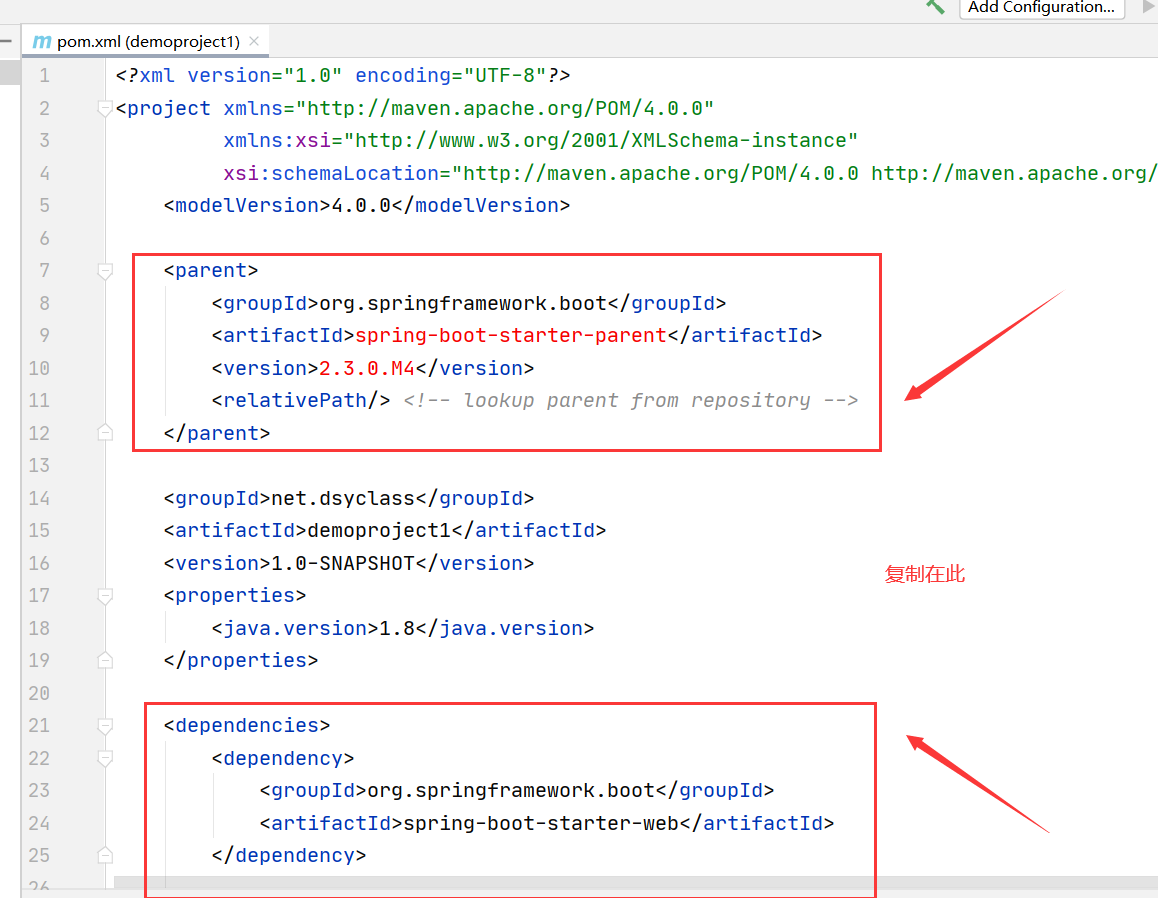The width and height of the screenshot is (1158, 898).
Task: Collapse the parent block at line 7
Action: (105, 271)
